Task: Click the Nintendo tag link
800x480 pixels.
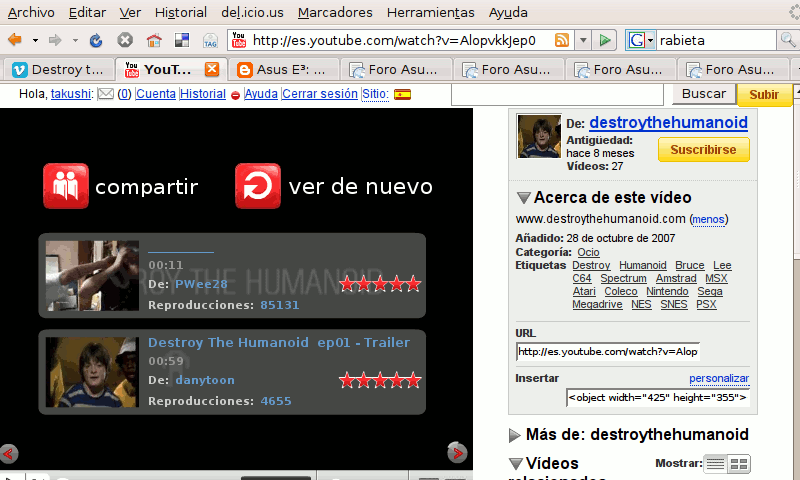Action: (x=667, y=291)
